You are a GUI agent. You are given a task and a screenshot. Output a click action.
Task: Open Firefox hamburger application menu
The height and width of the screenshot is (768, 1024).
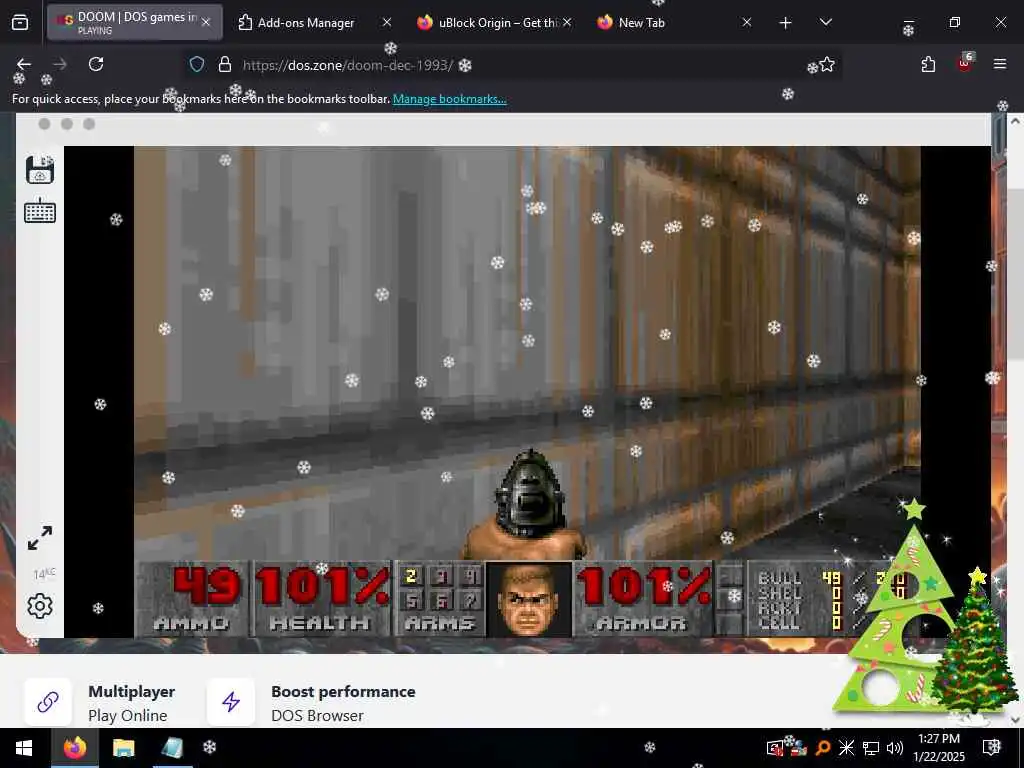pyautogui.click(x=1000, y=64)
